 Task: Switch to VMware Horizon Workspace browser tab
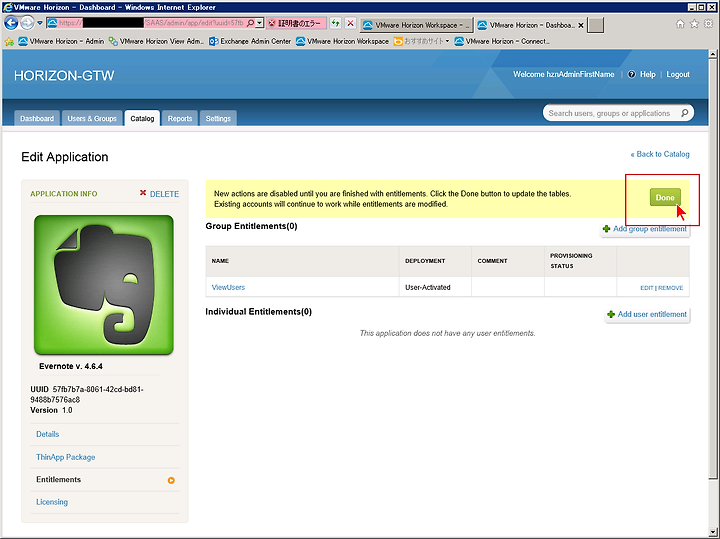[x=416, y=25]
